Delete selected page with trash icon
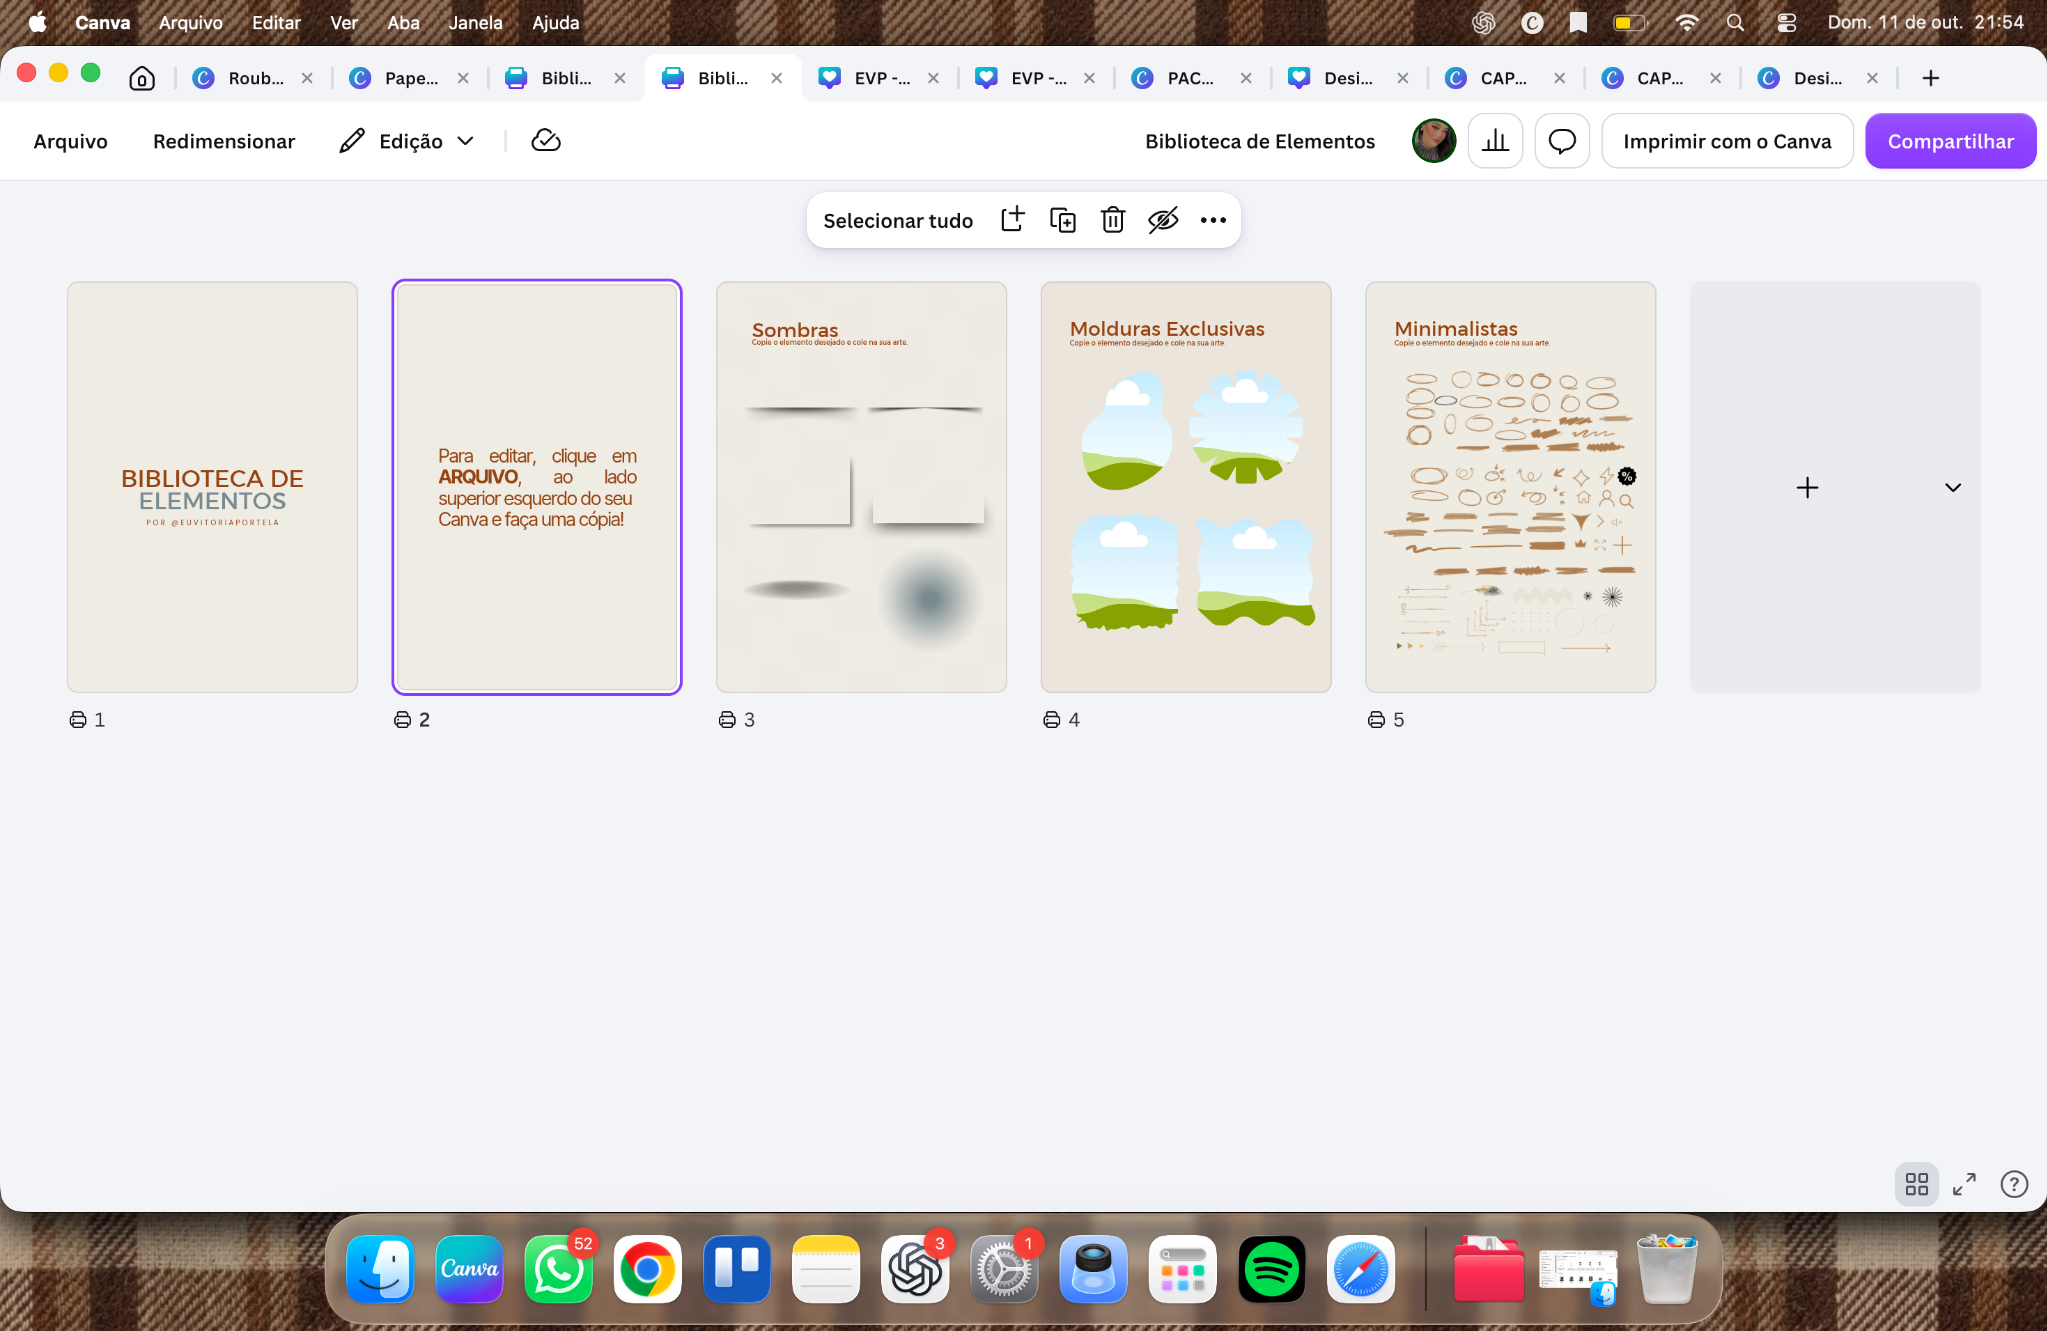The height and width of the screenshot is (1331, 2047). click(x=1113, y=220)
